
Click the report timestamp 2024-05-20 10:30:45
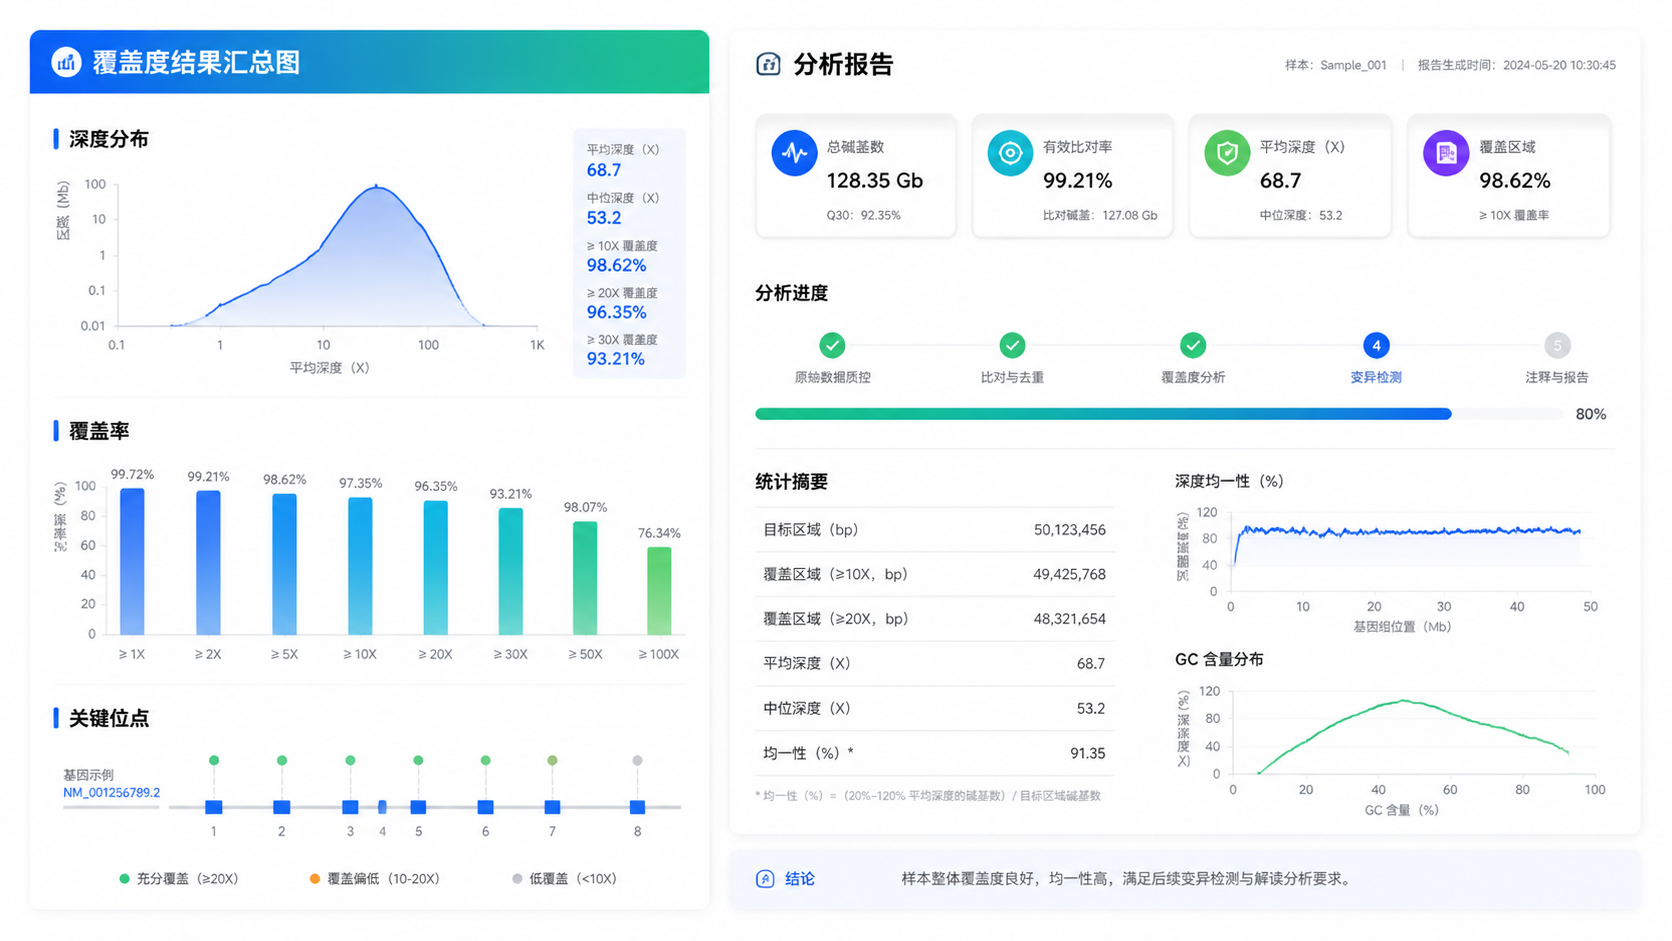coord(1559,65)
